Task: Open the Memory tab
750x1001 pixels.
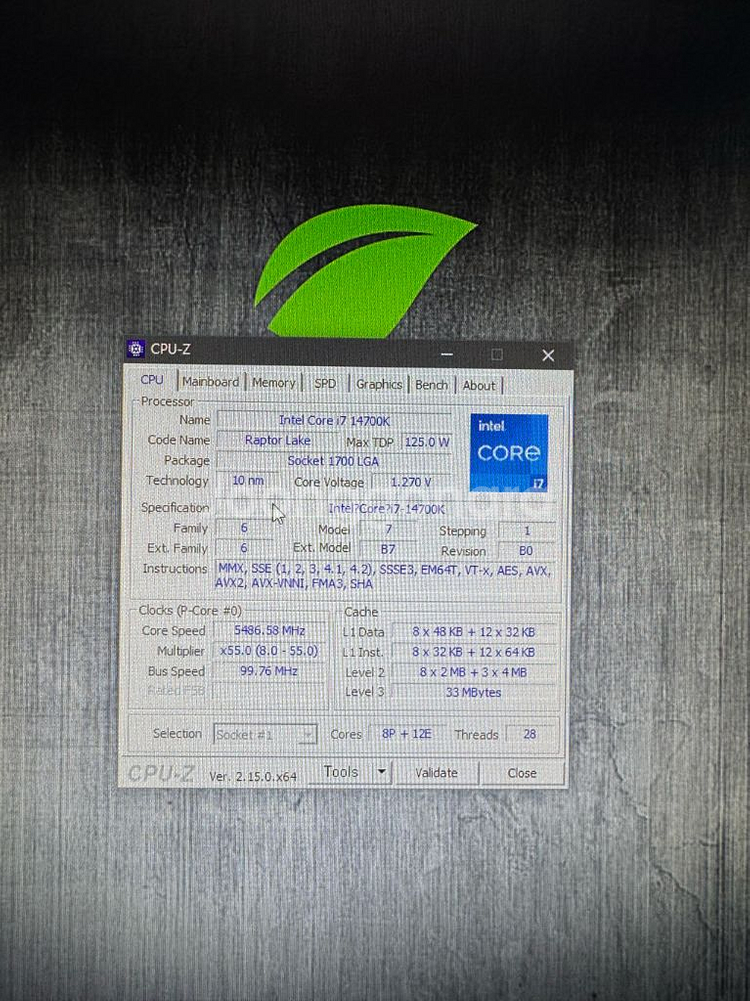Action: pos(273,383)
